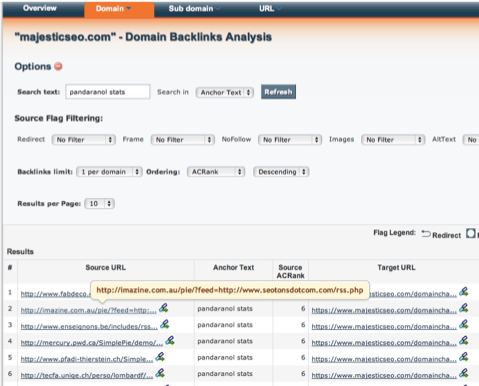Viewport: 479px width, 386px height.
Task: Open the enseignons.be source URL link
Action: click(89, 327)
